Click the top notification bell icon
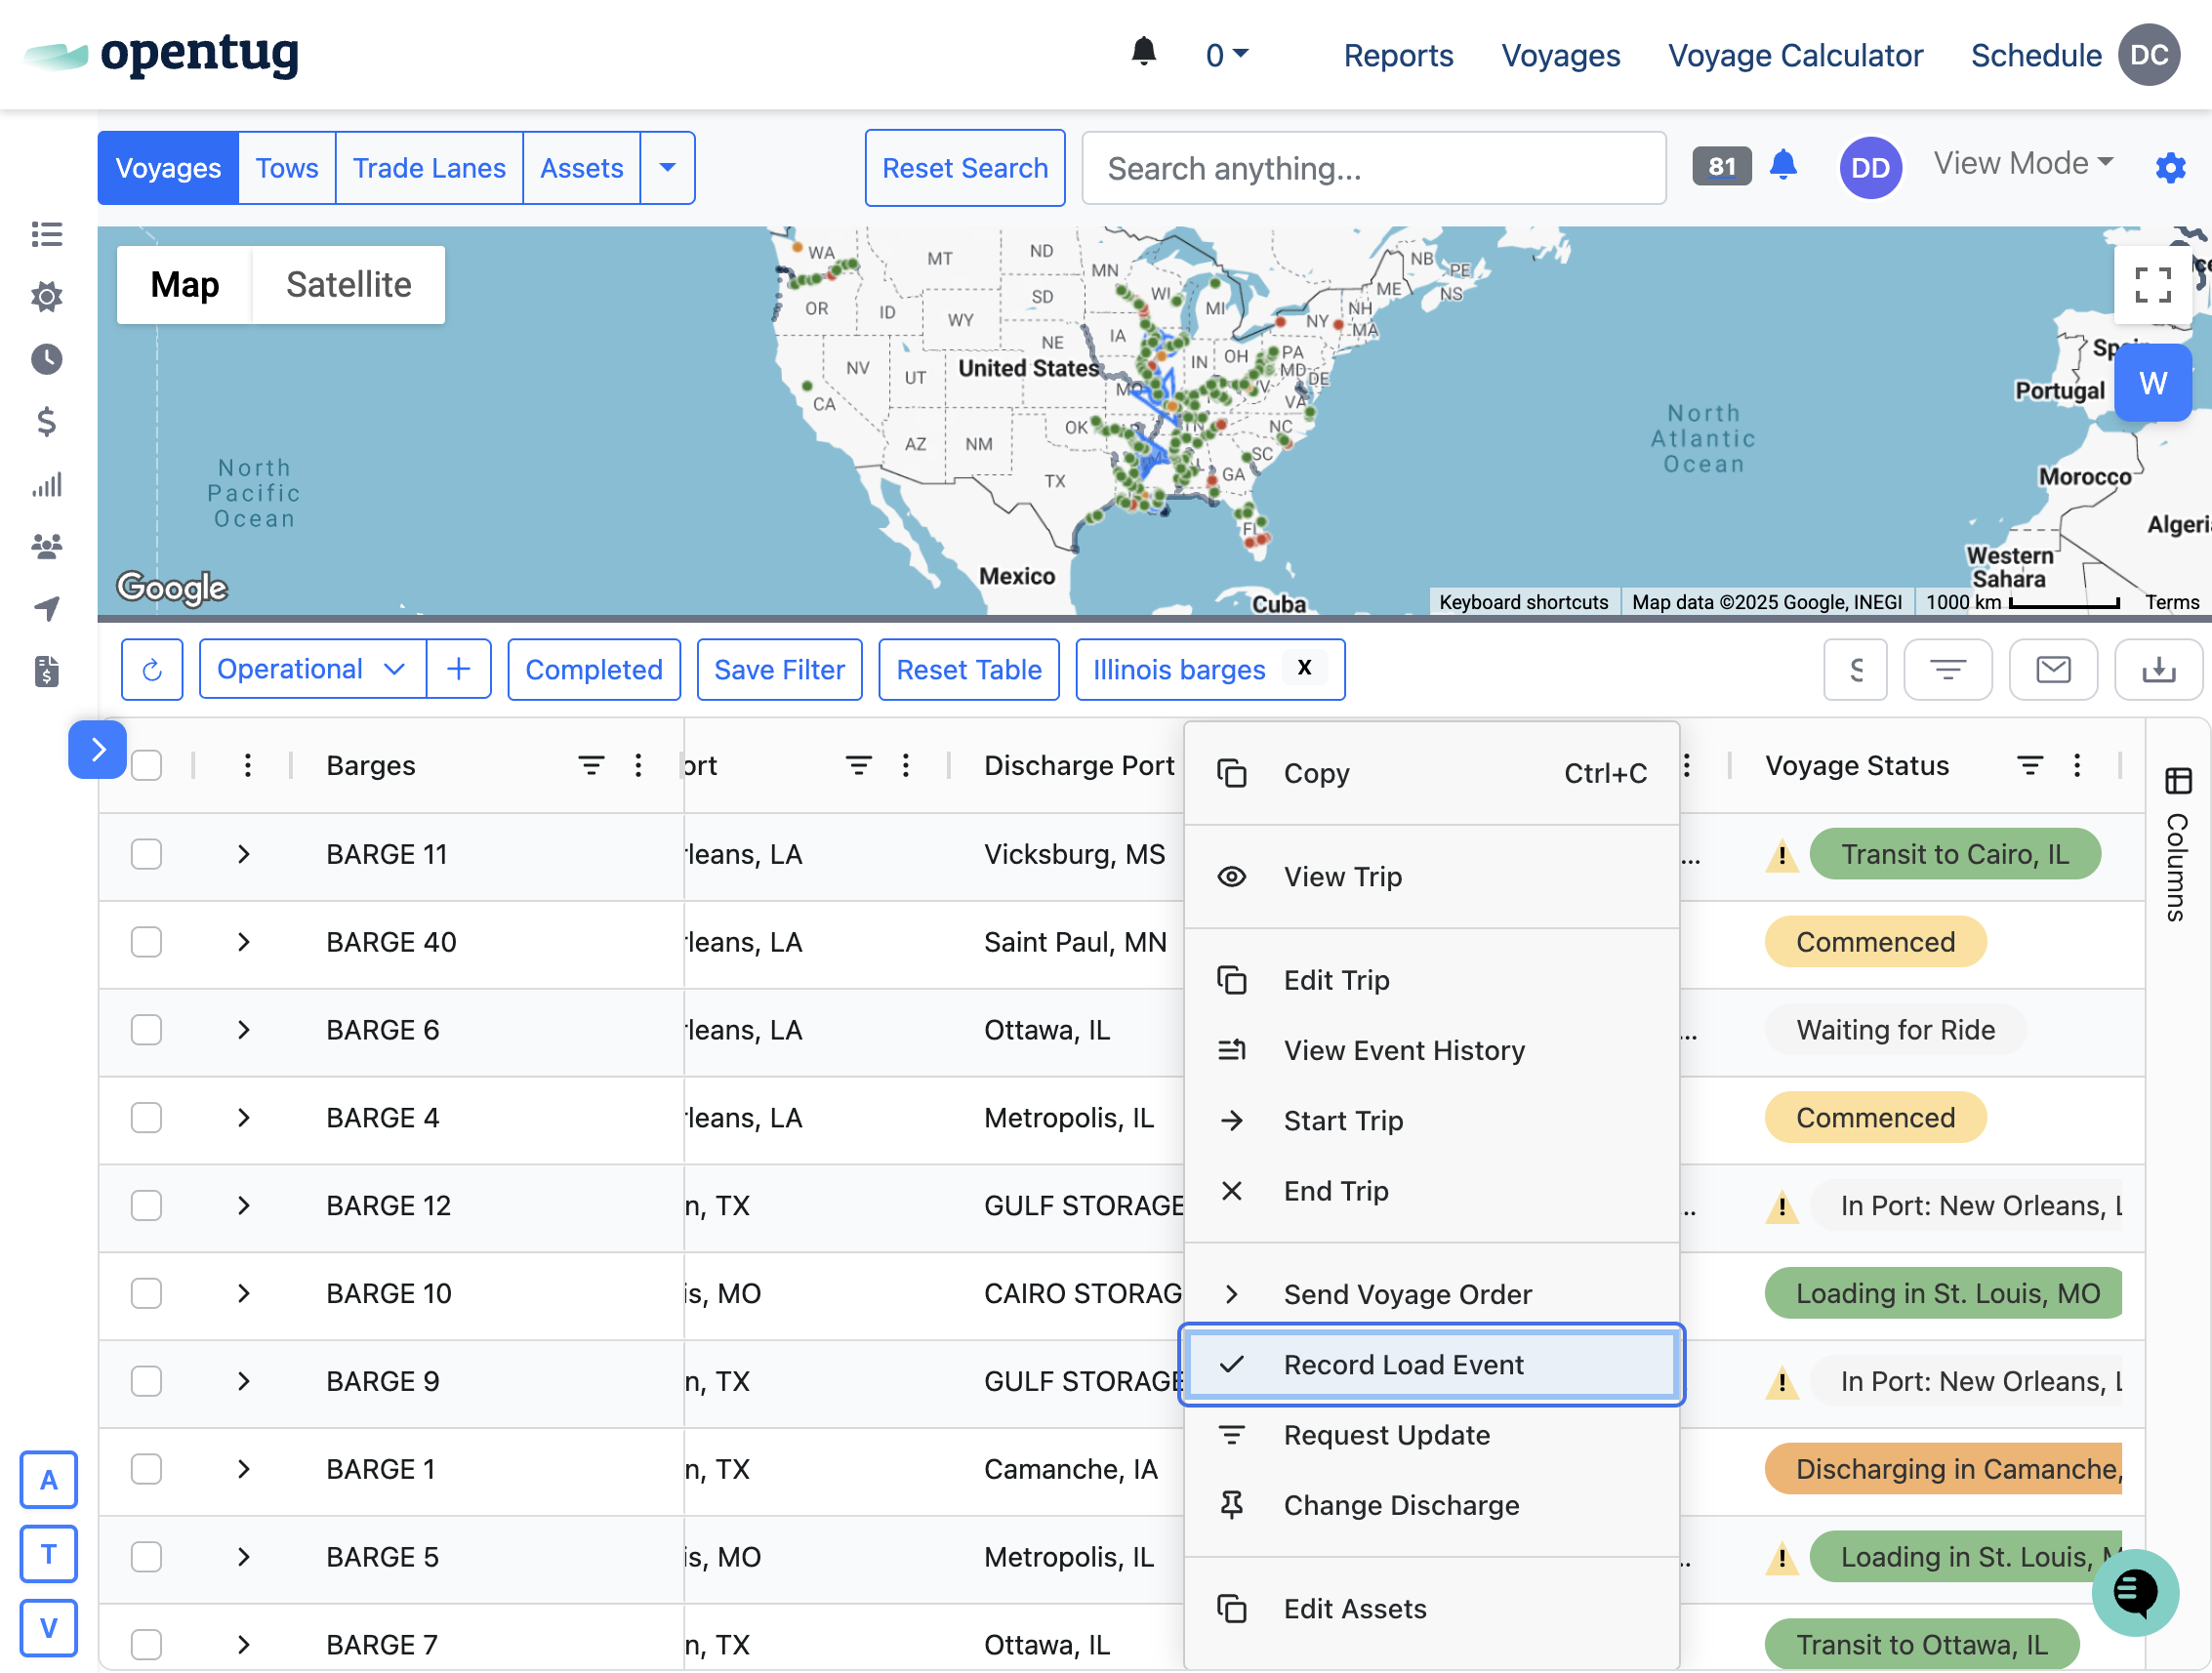Viewport: 2212px width, 1673px height. click(x=1143, y=52)
